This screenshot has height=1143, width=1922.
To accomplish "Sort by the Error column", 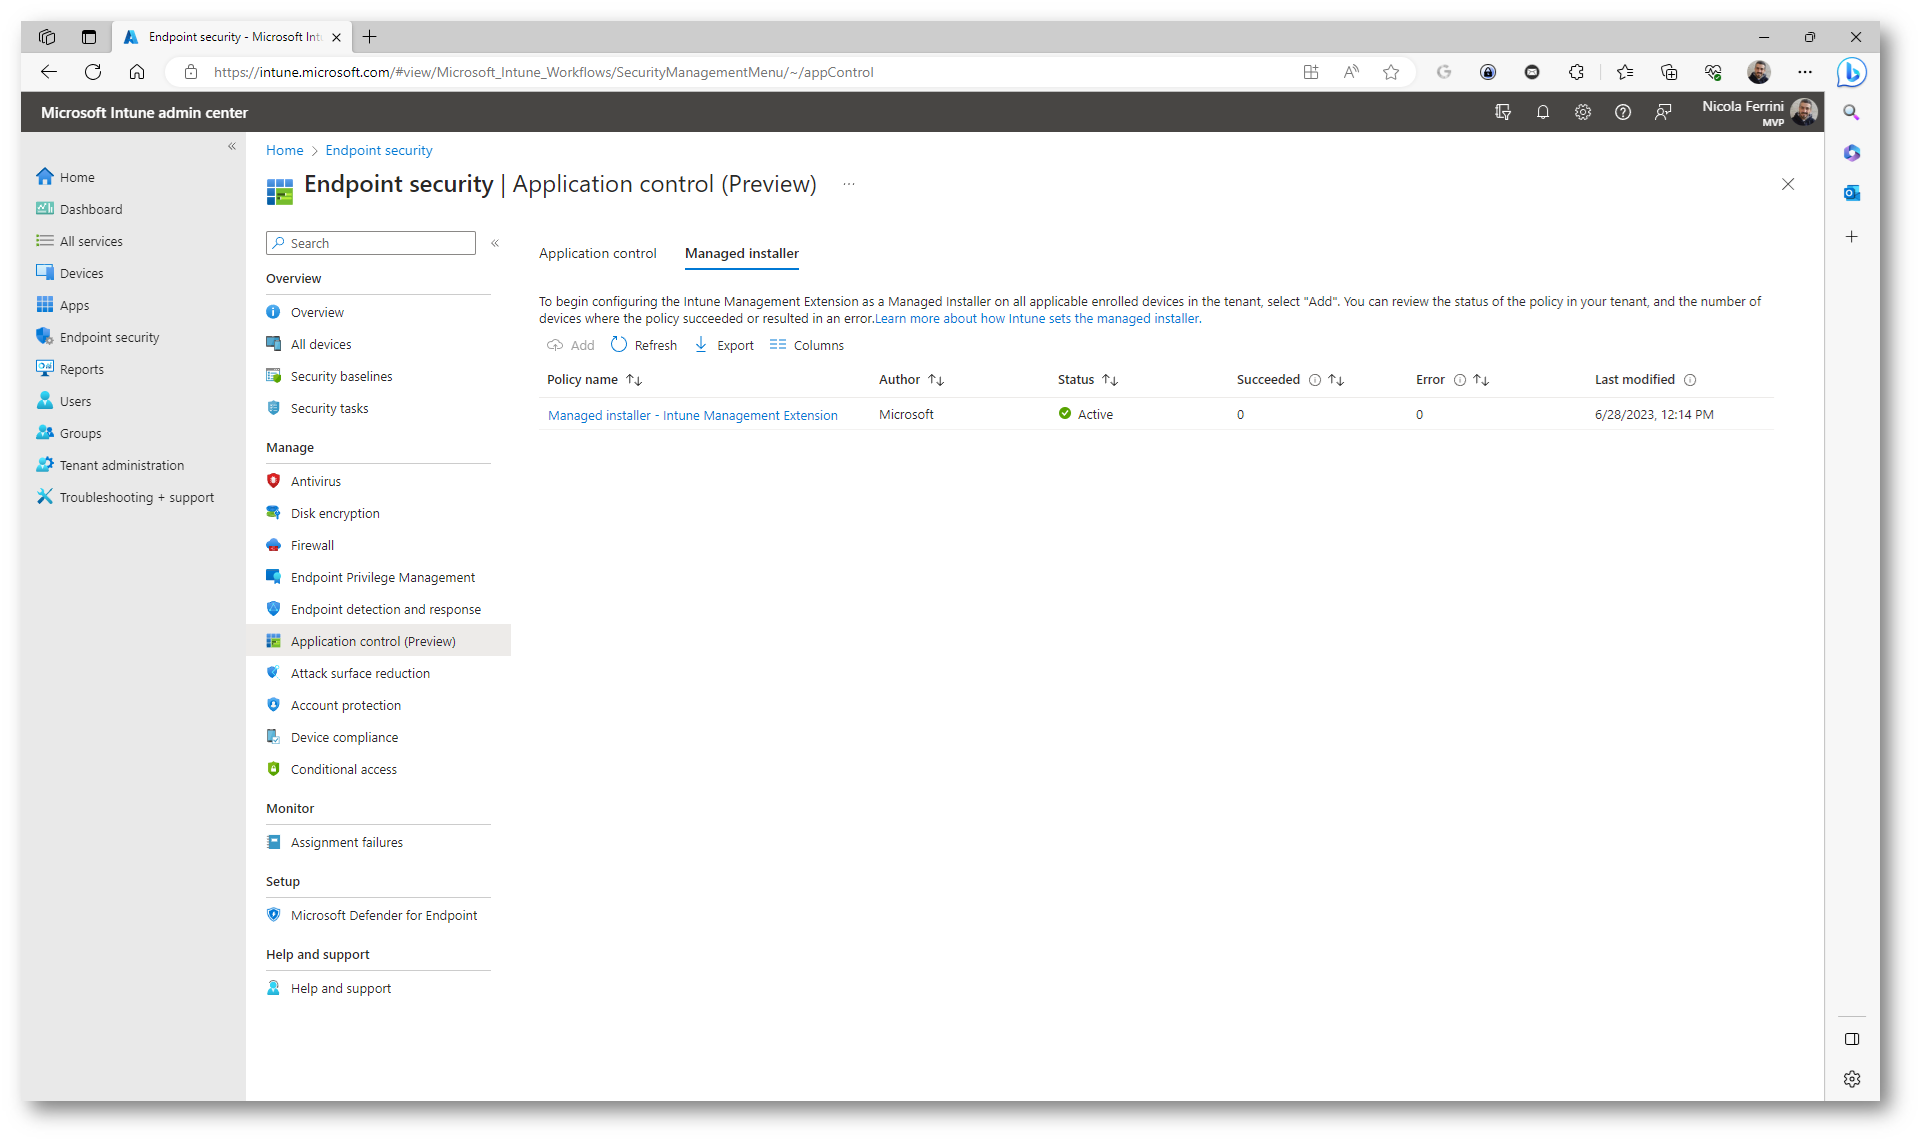I will (x=1481, y=380).
